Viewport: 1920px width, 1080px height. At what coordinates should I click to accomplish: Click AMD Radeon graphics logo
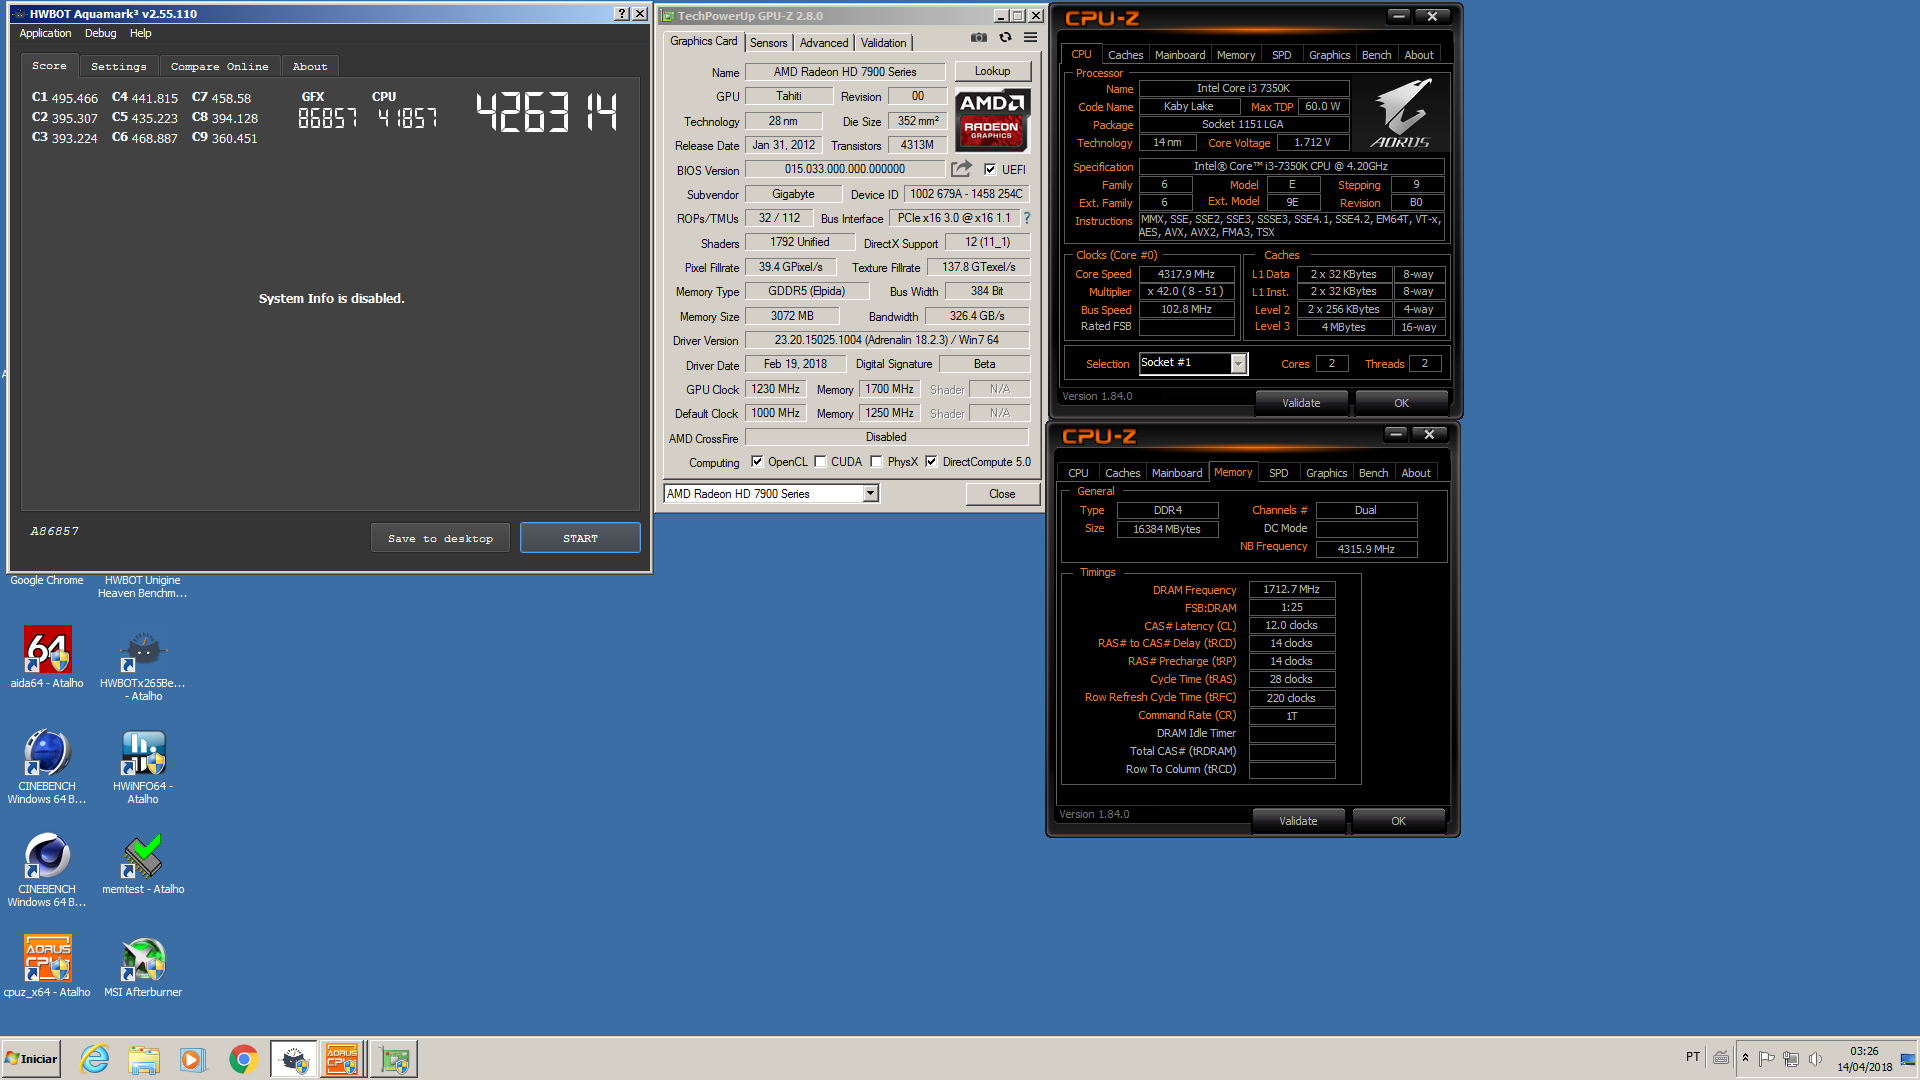pos(992,120)
